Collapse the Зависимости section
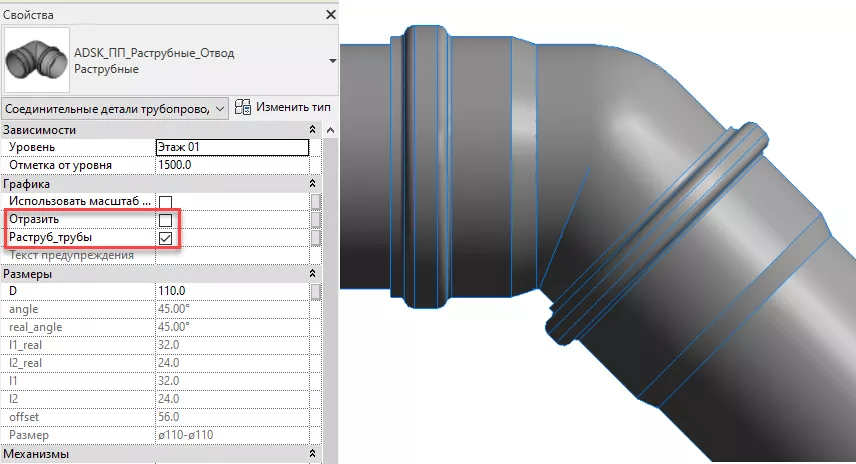Image resolution: width=856 pixels, height=464 pixels. 314,130
